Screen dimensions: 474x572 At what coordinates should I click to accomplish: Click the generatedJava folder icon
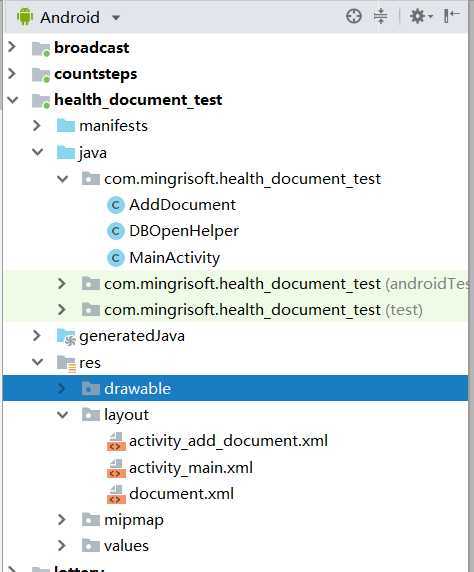(x=66, y=336)
